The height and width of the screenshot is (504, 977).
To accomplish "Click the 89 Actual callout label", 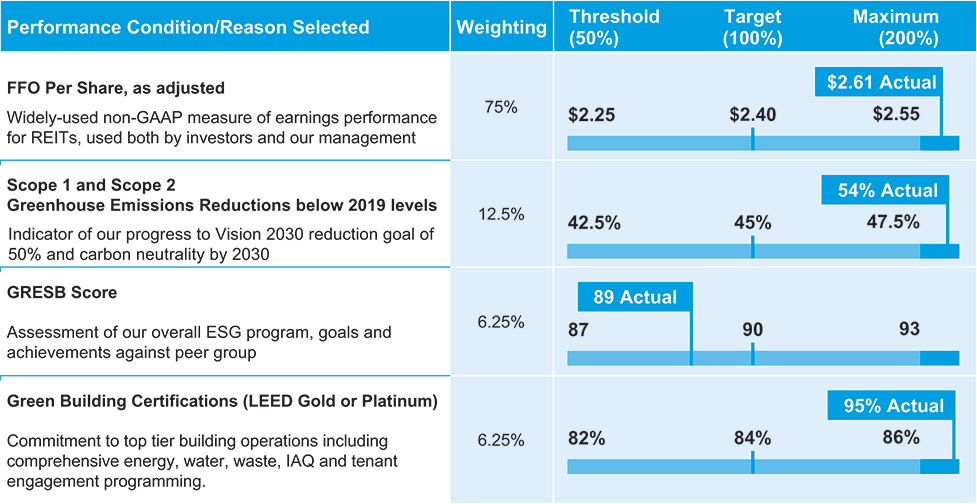I will (634, 297).
